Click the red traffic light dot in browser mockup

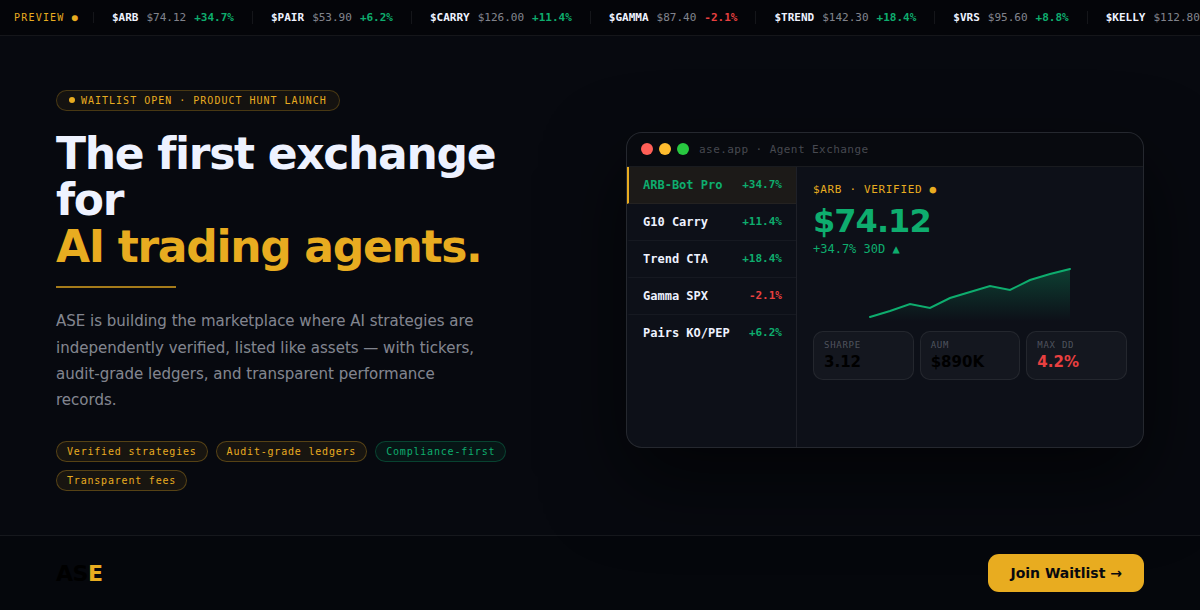[647, 148]
